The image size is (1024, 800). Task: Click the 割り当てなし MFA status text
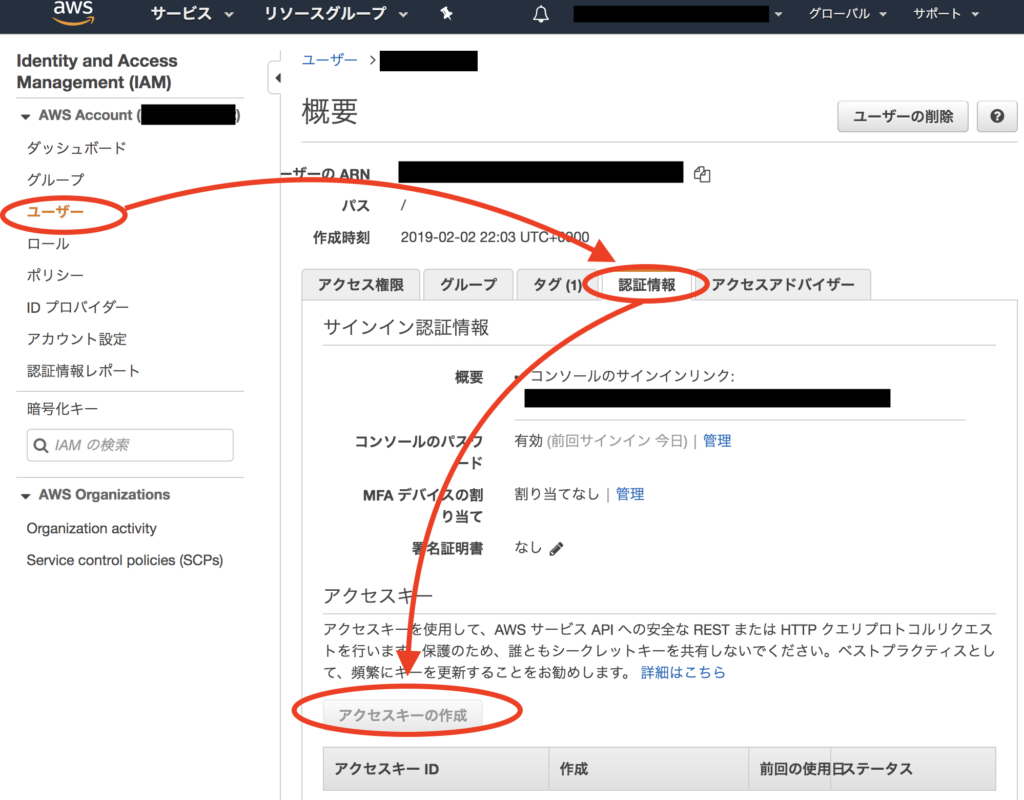pyautogui.click(x=556, y=494)
